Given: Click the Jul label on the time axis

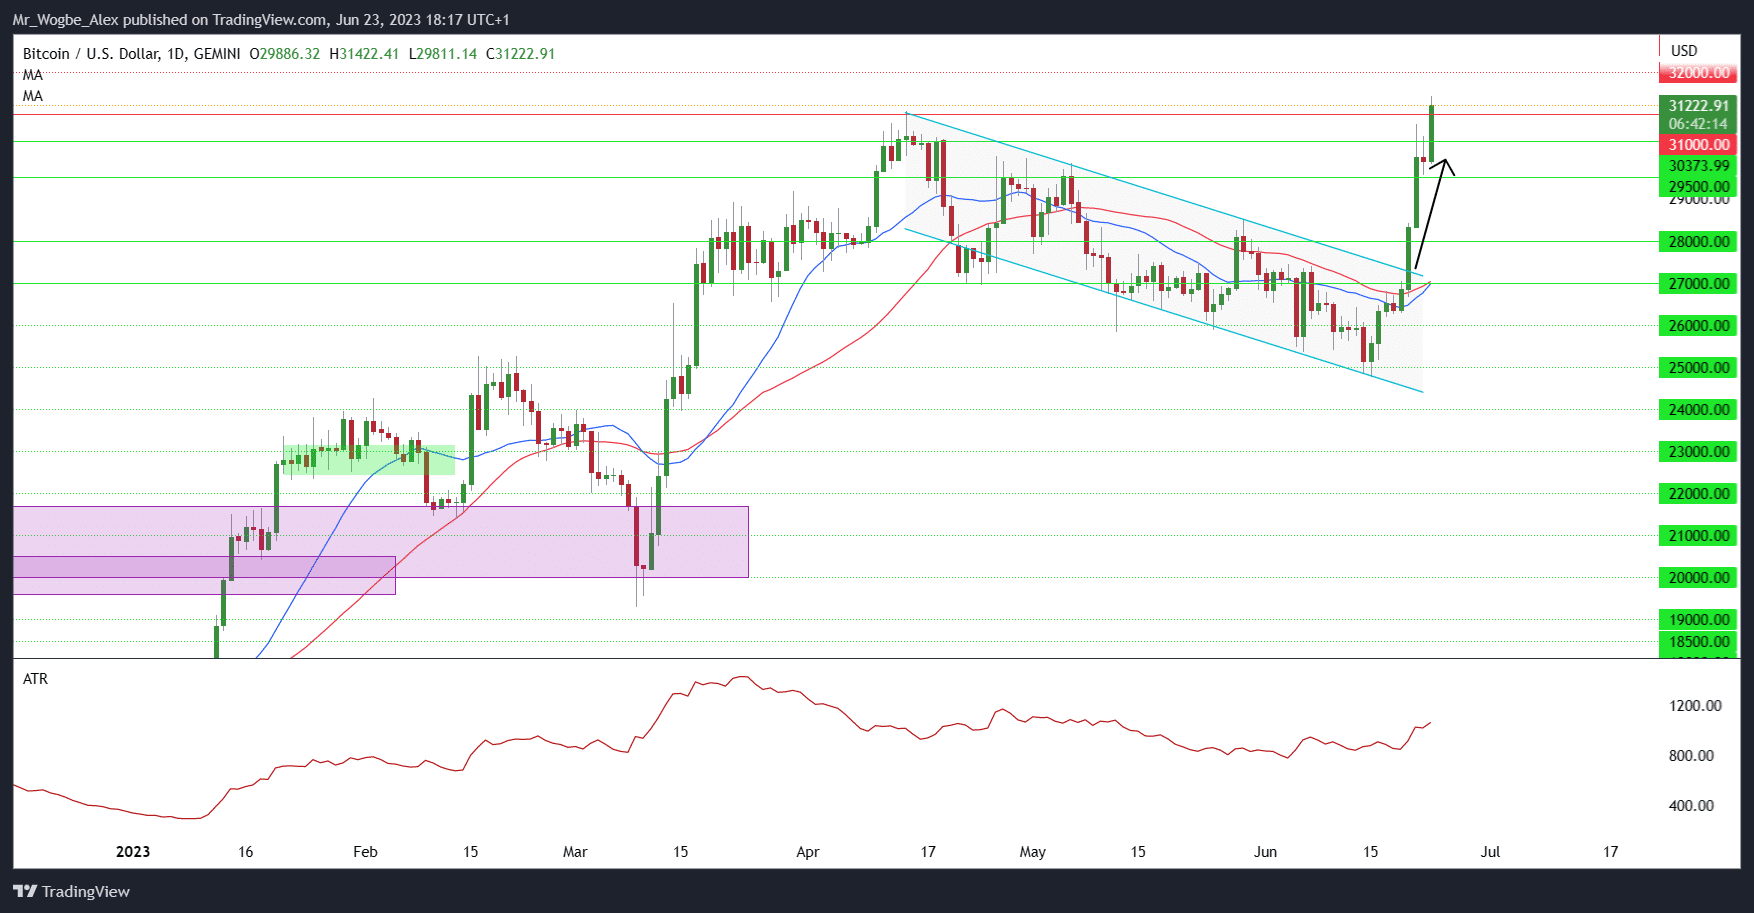Looking at the screenshot, I should (1490, 852).
